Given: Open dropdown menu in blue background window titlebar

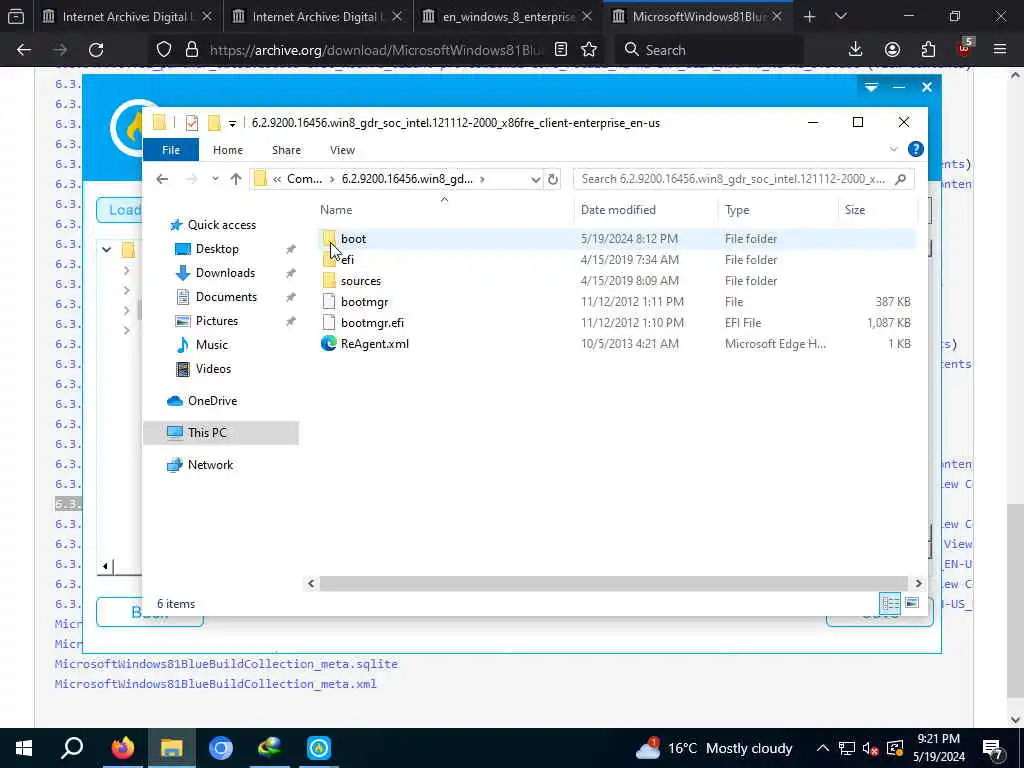Looking at the screenshot, I should 871,87.
